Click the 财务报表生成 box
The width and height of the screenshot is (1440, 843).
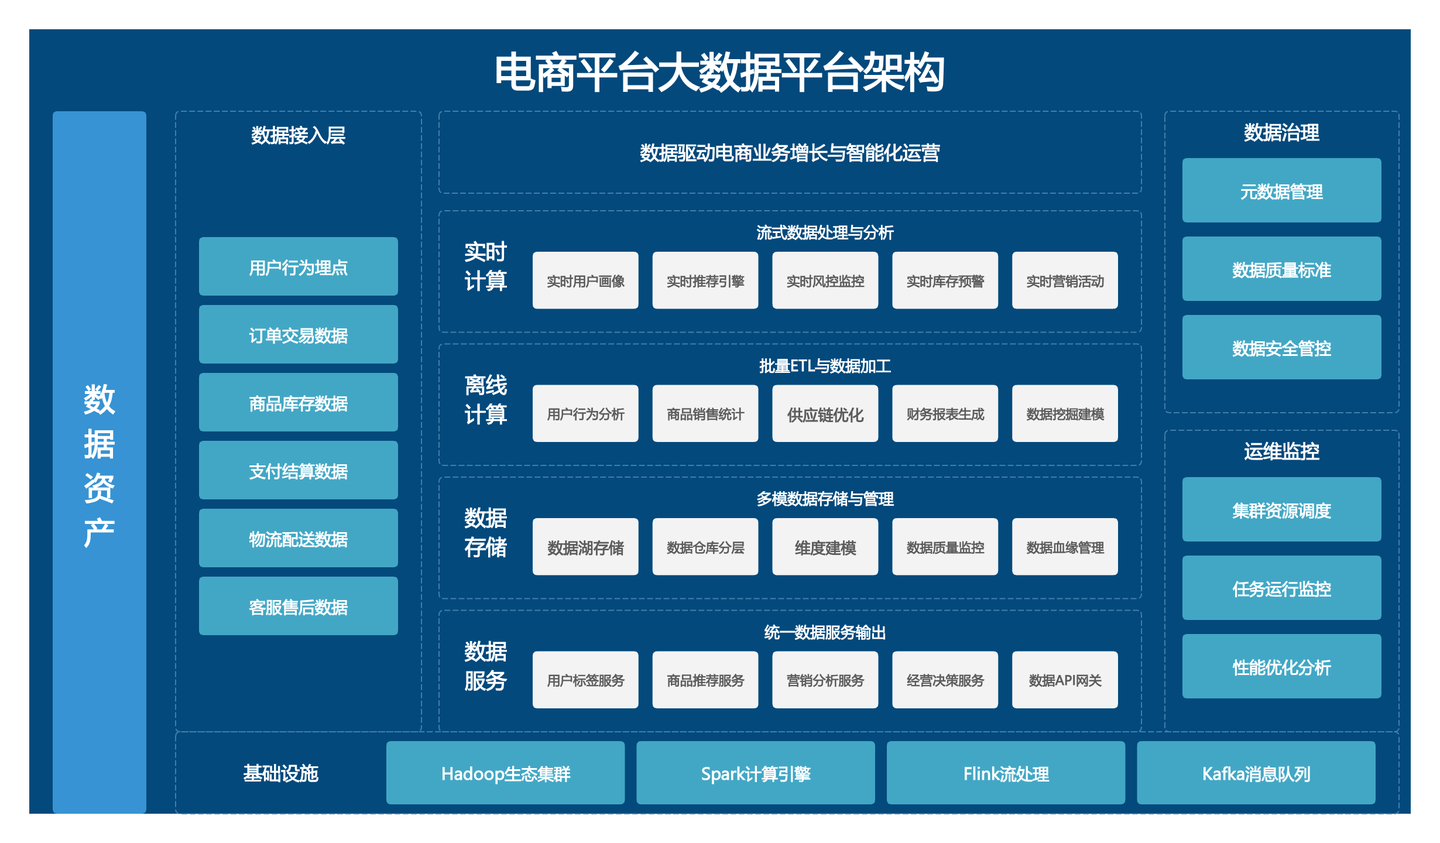click(x=945, y=414)
